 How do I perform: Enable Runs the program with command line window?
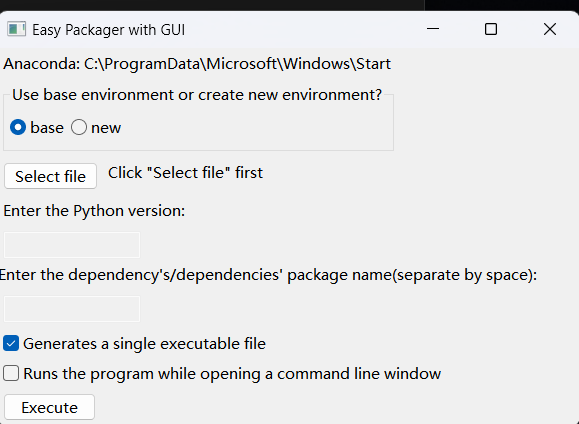(11, 373)
